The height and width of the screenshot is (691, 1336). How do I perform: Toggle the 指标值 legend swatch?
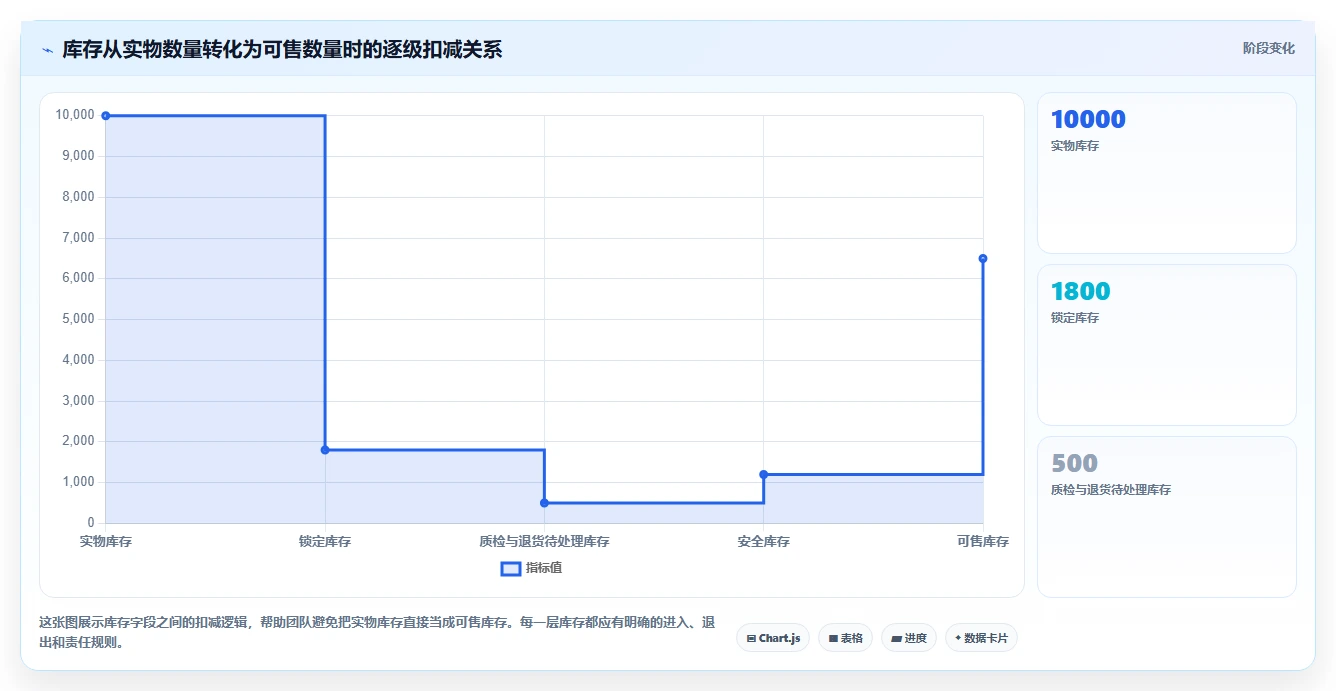pyautogui.click(x=510, y=568)
